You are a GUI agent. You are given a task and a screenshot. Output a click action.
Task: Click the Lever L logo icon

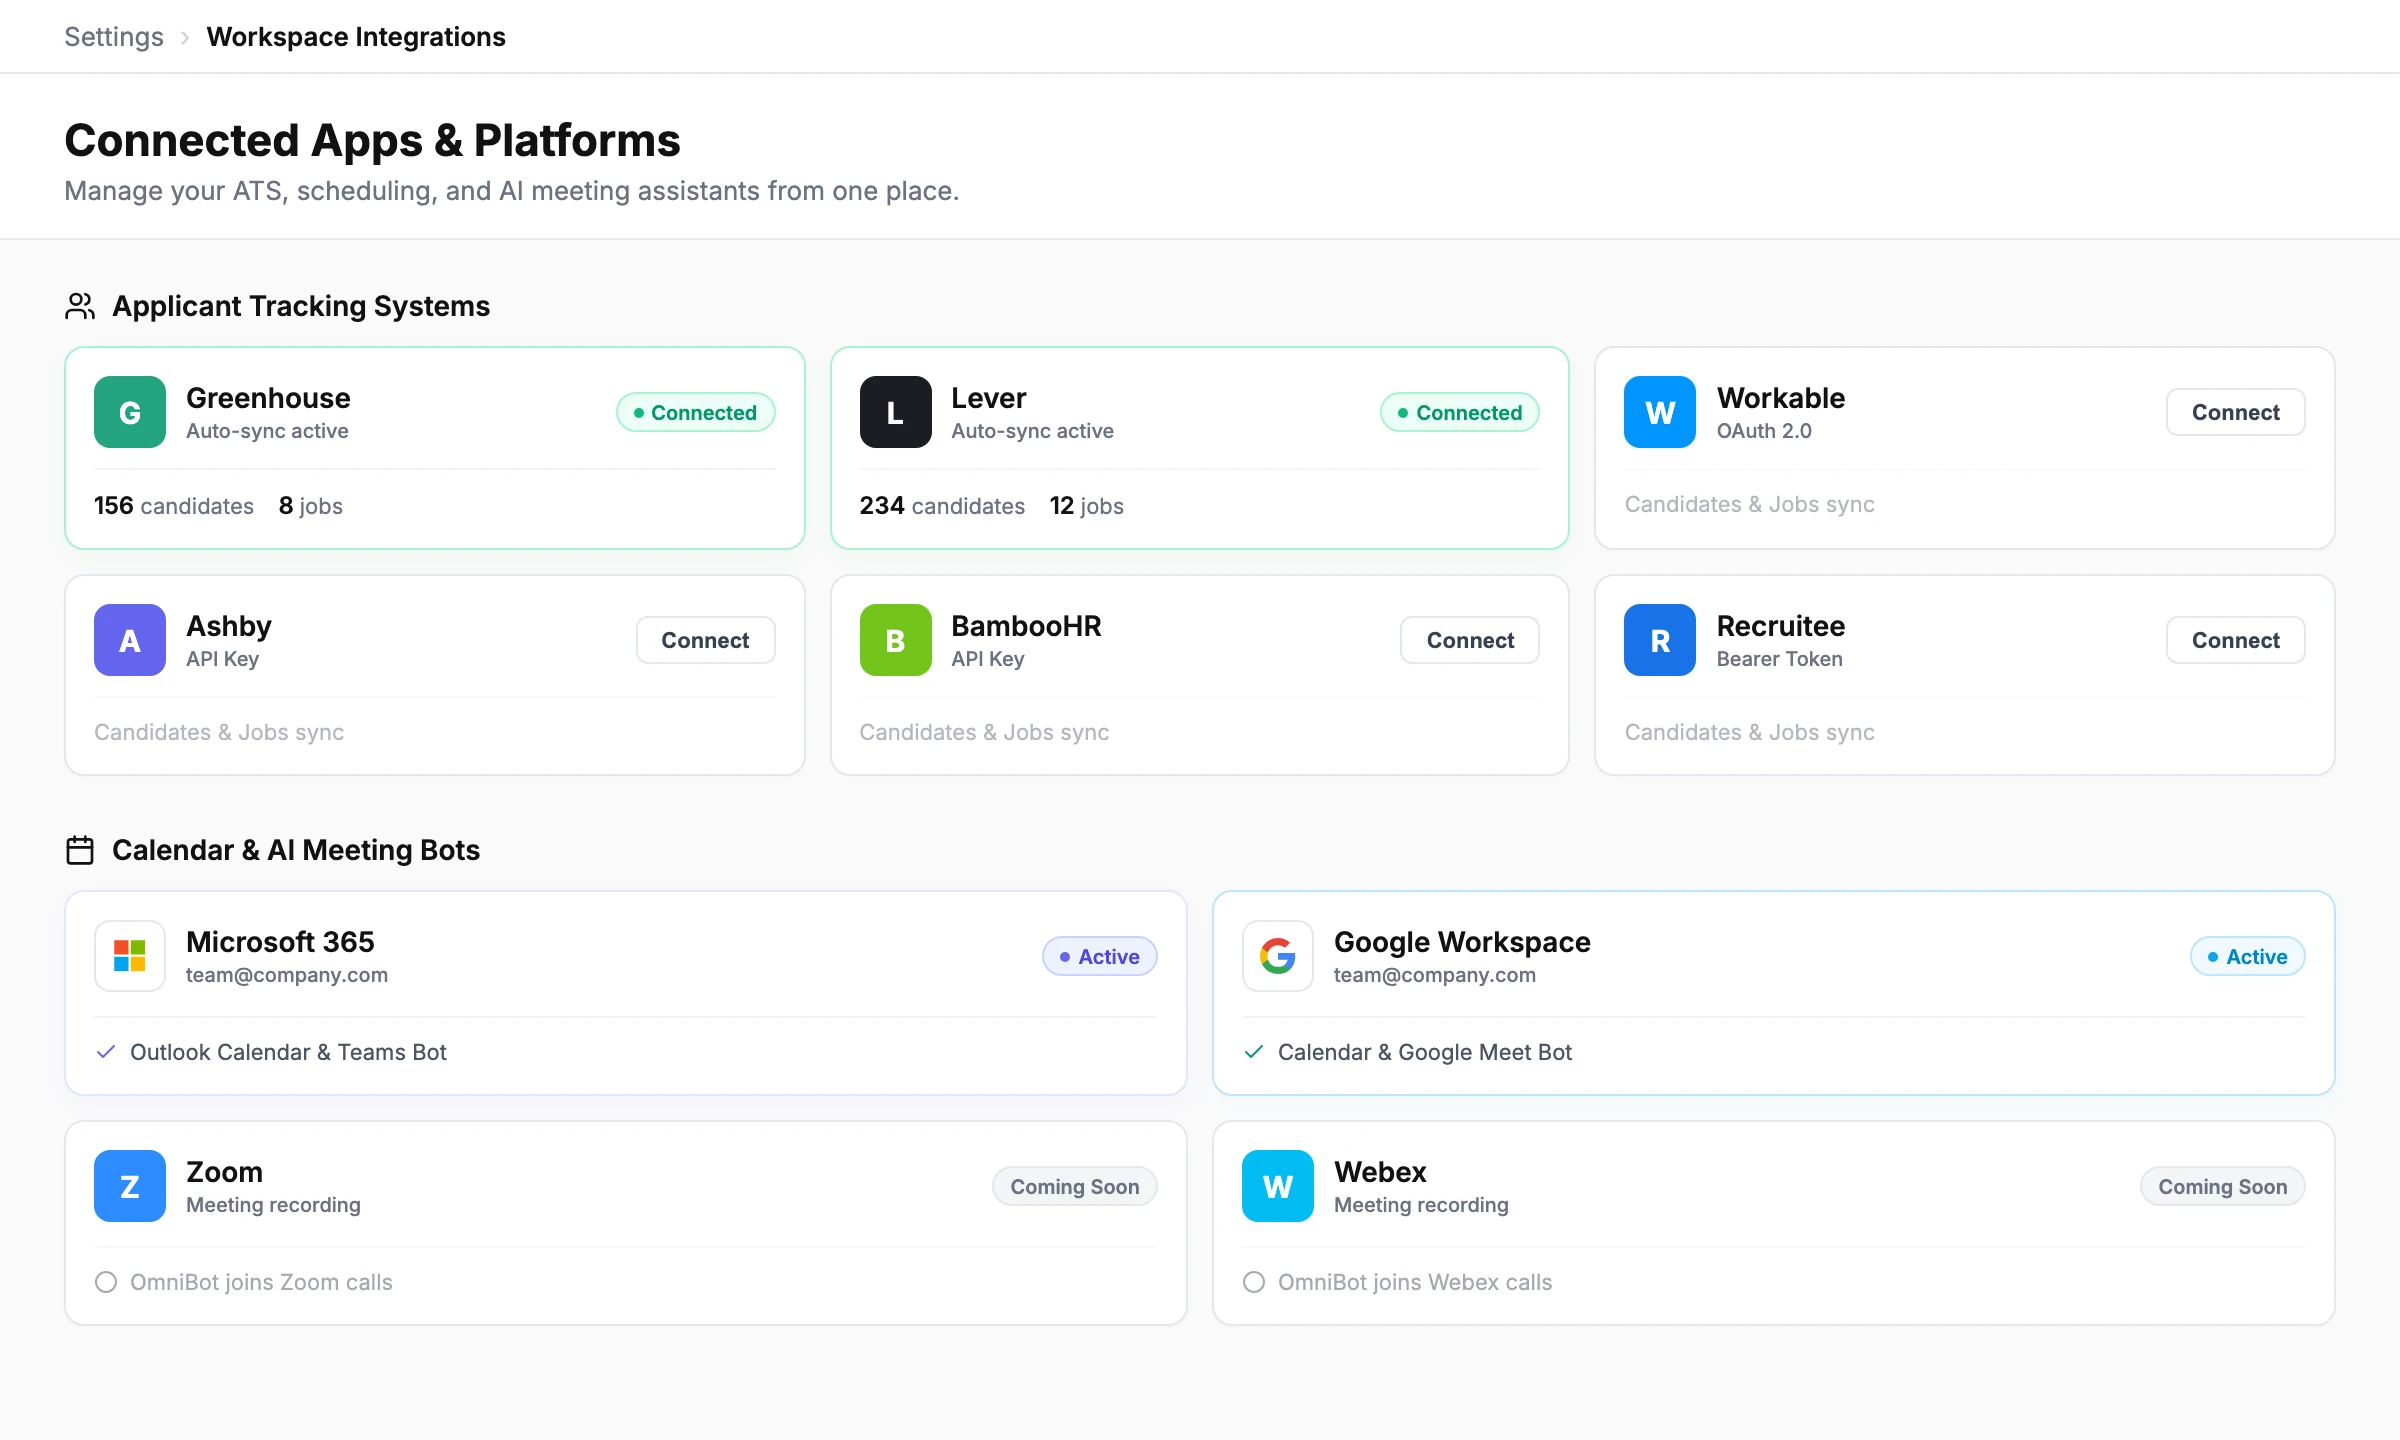(895, 412)
